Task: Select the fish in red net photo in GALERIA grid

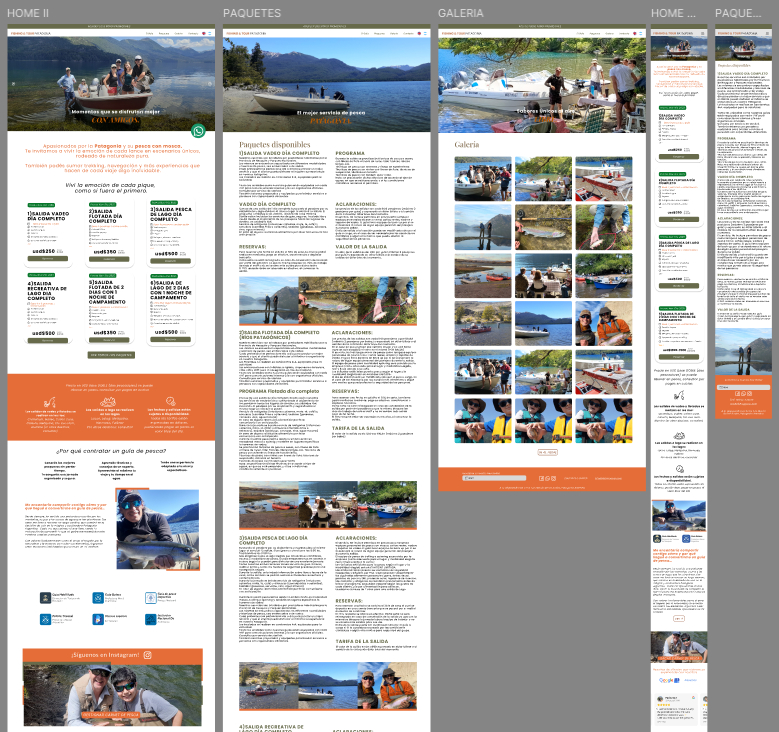Action: (604, 227)
